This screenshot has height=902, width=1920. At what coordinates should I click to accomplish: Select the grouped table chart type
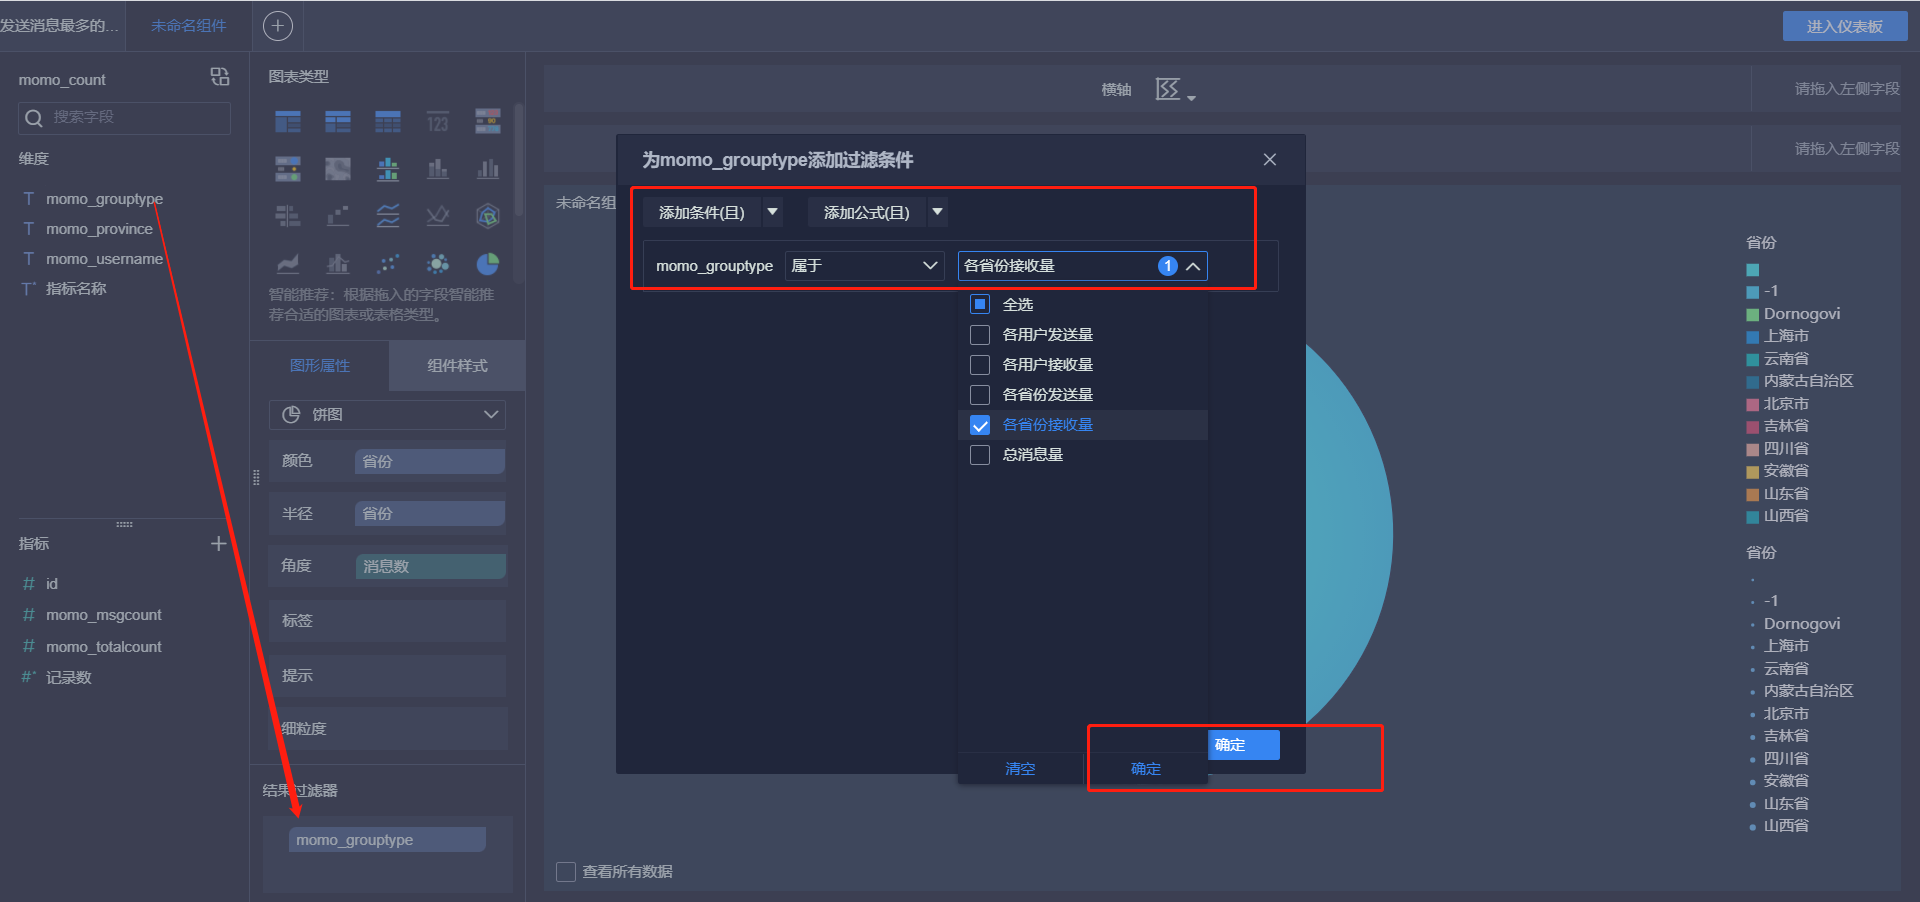288,122
